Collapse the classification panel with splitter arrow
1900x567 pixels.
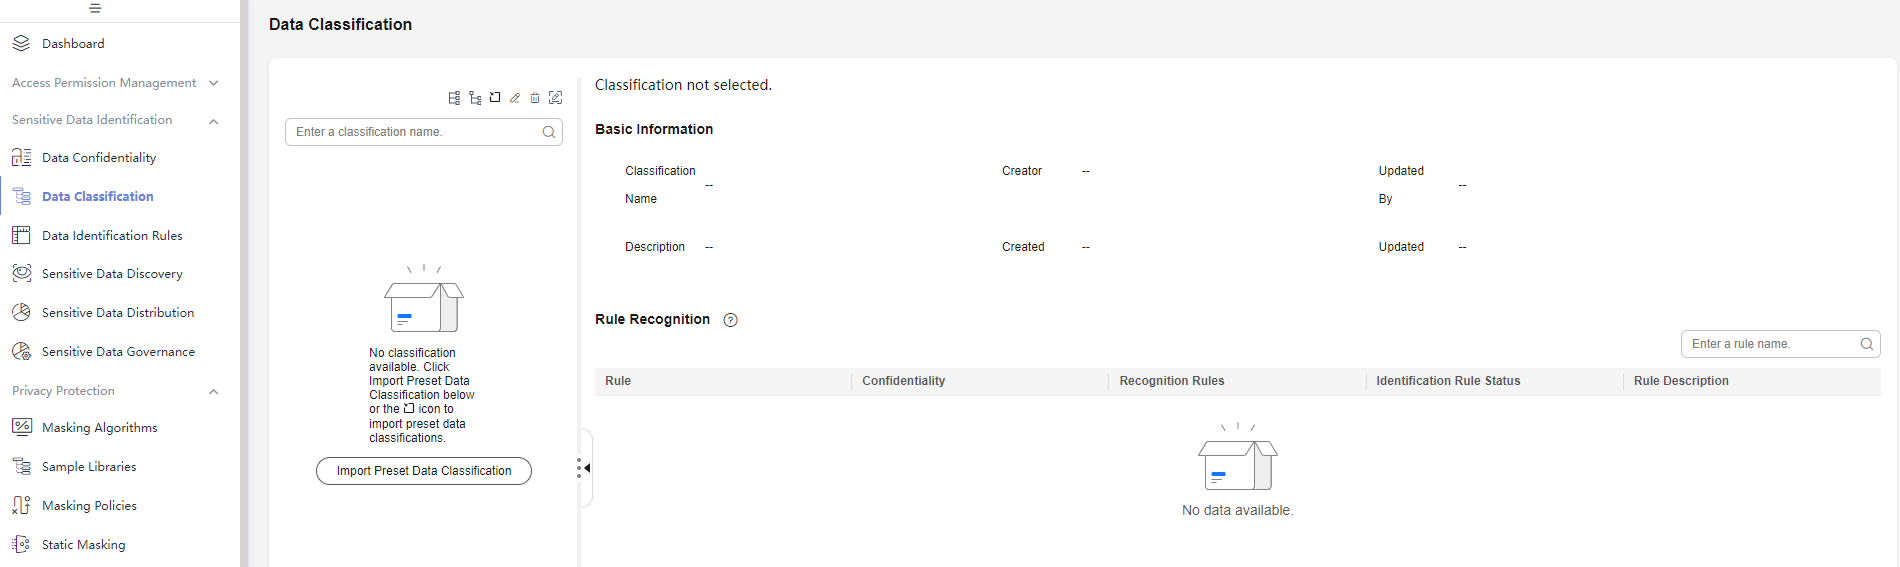pyautogui.click(x=587, y=468)
